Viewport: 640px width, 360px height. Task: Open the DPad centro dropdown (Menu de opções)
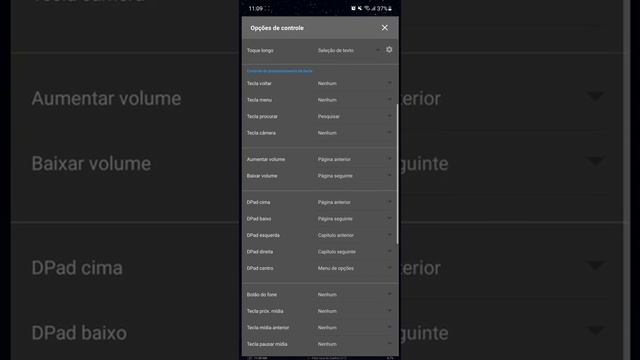click(x=354, y=268)
